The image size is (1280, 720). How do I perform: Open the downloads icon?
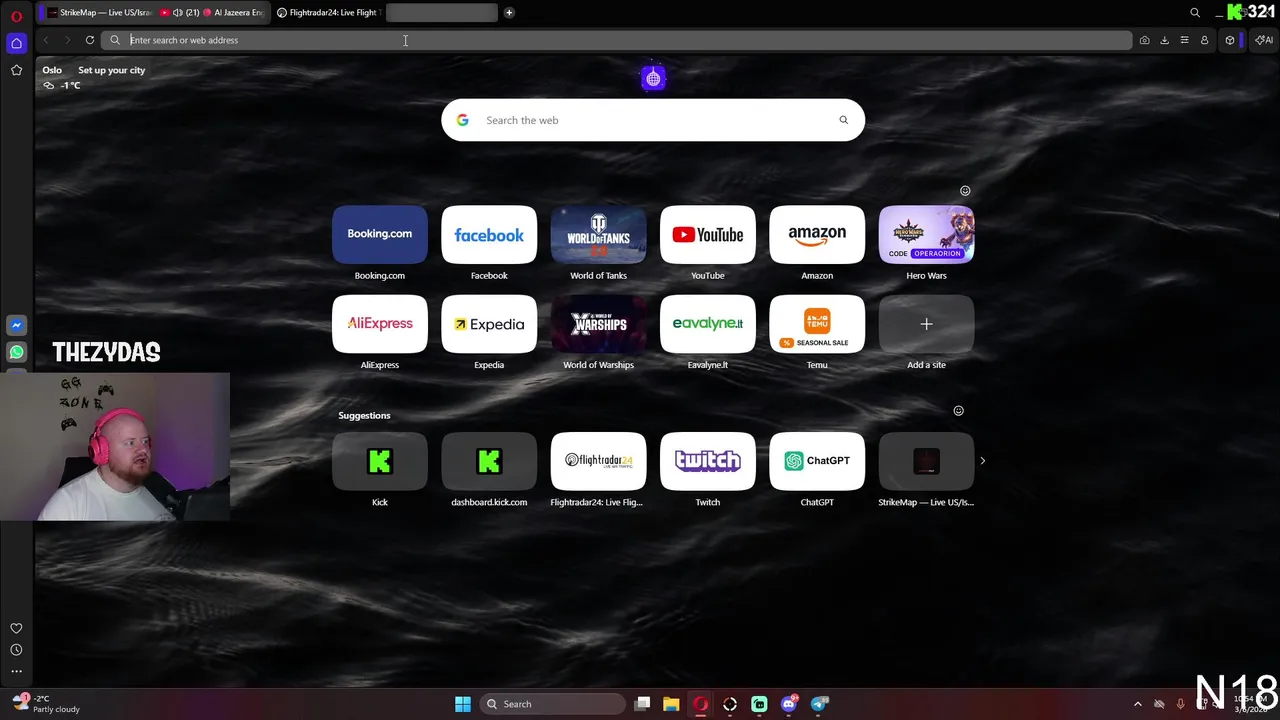tap(1164, 40)
